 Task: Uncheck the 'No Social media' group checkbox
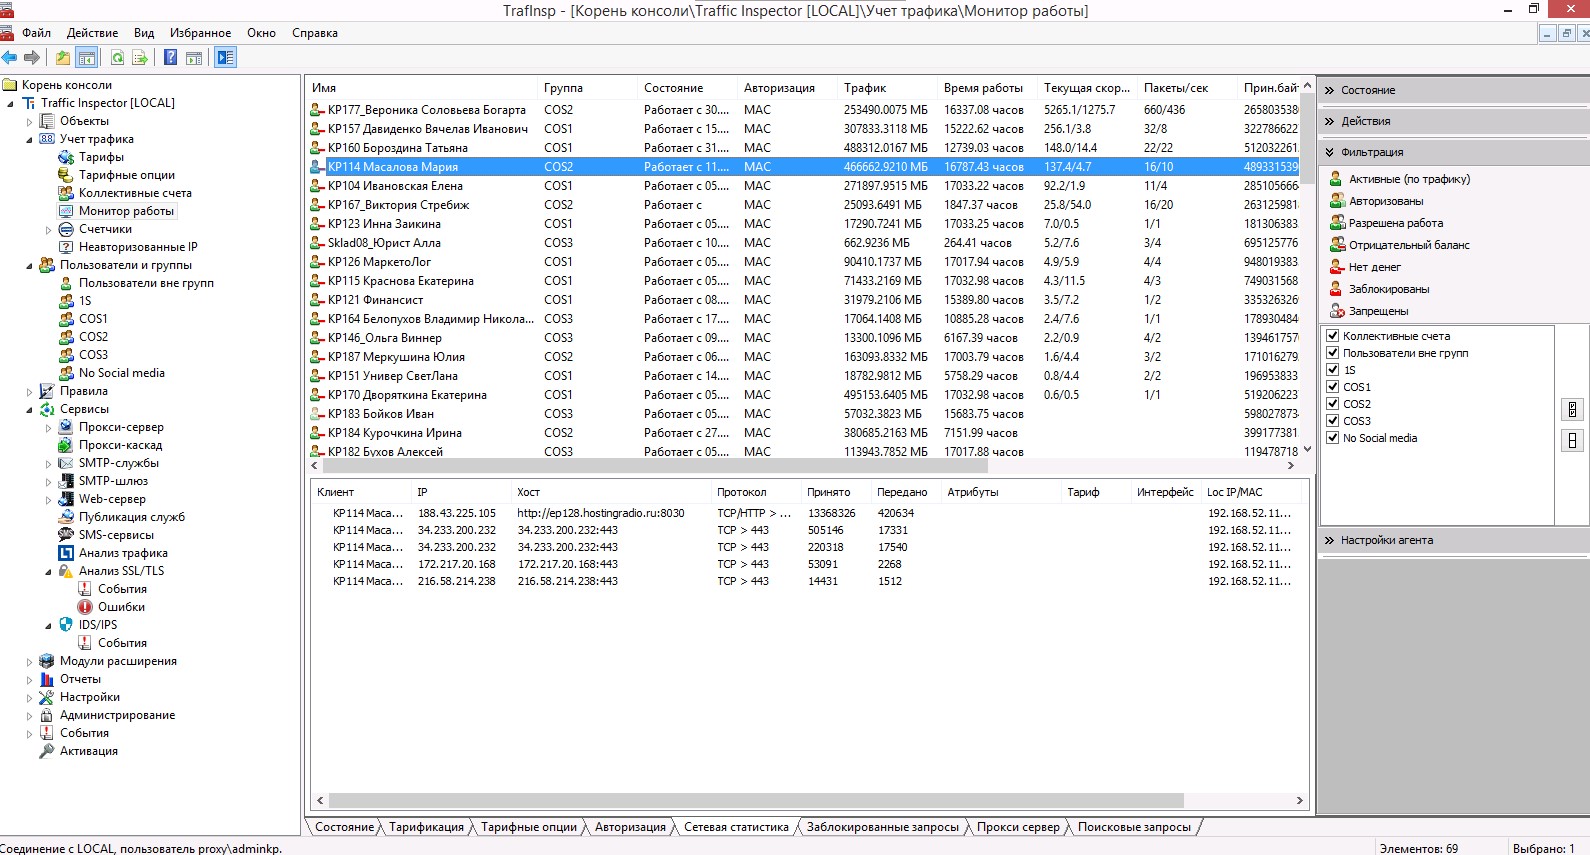1332,437
